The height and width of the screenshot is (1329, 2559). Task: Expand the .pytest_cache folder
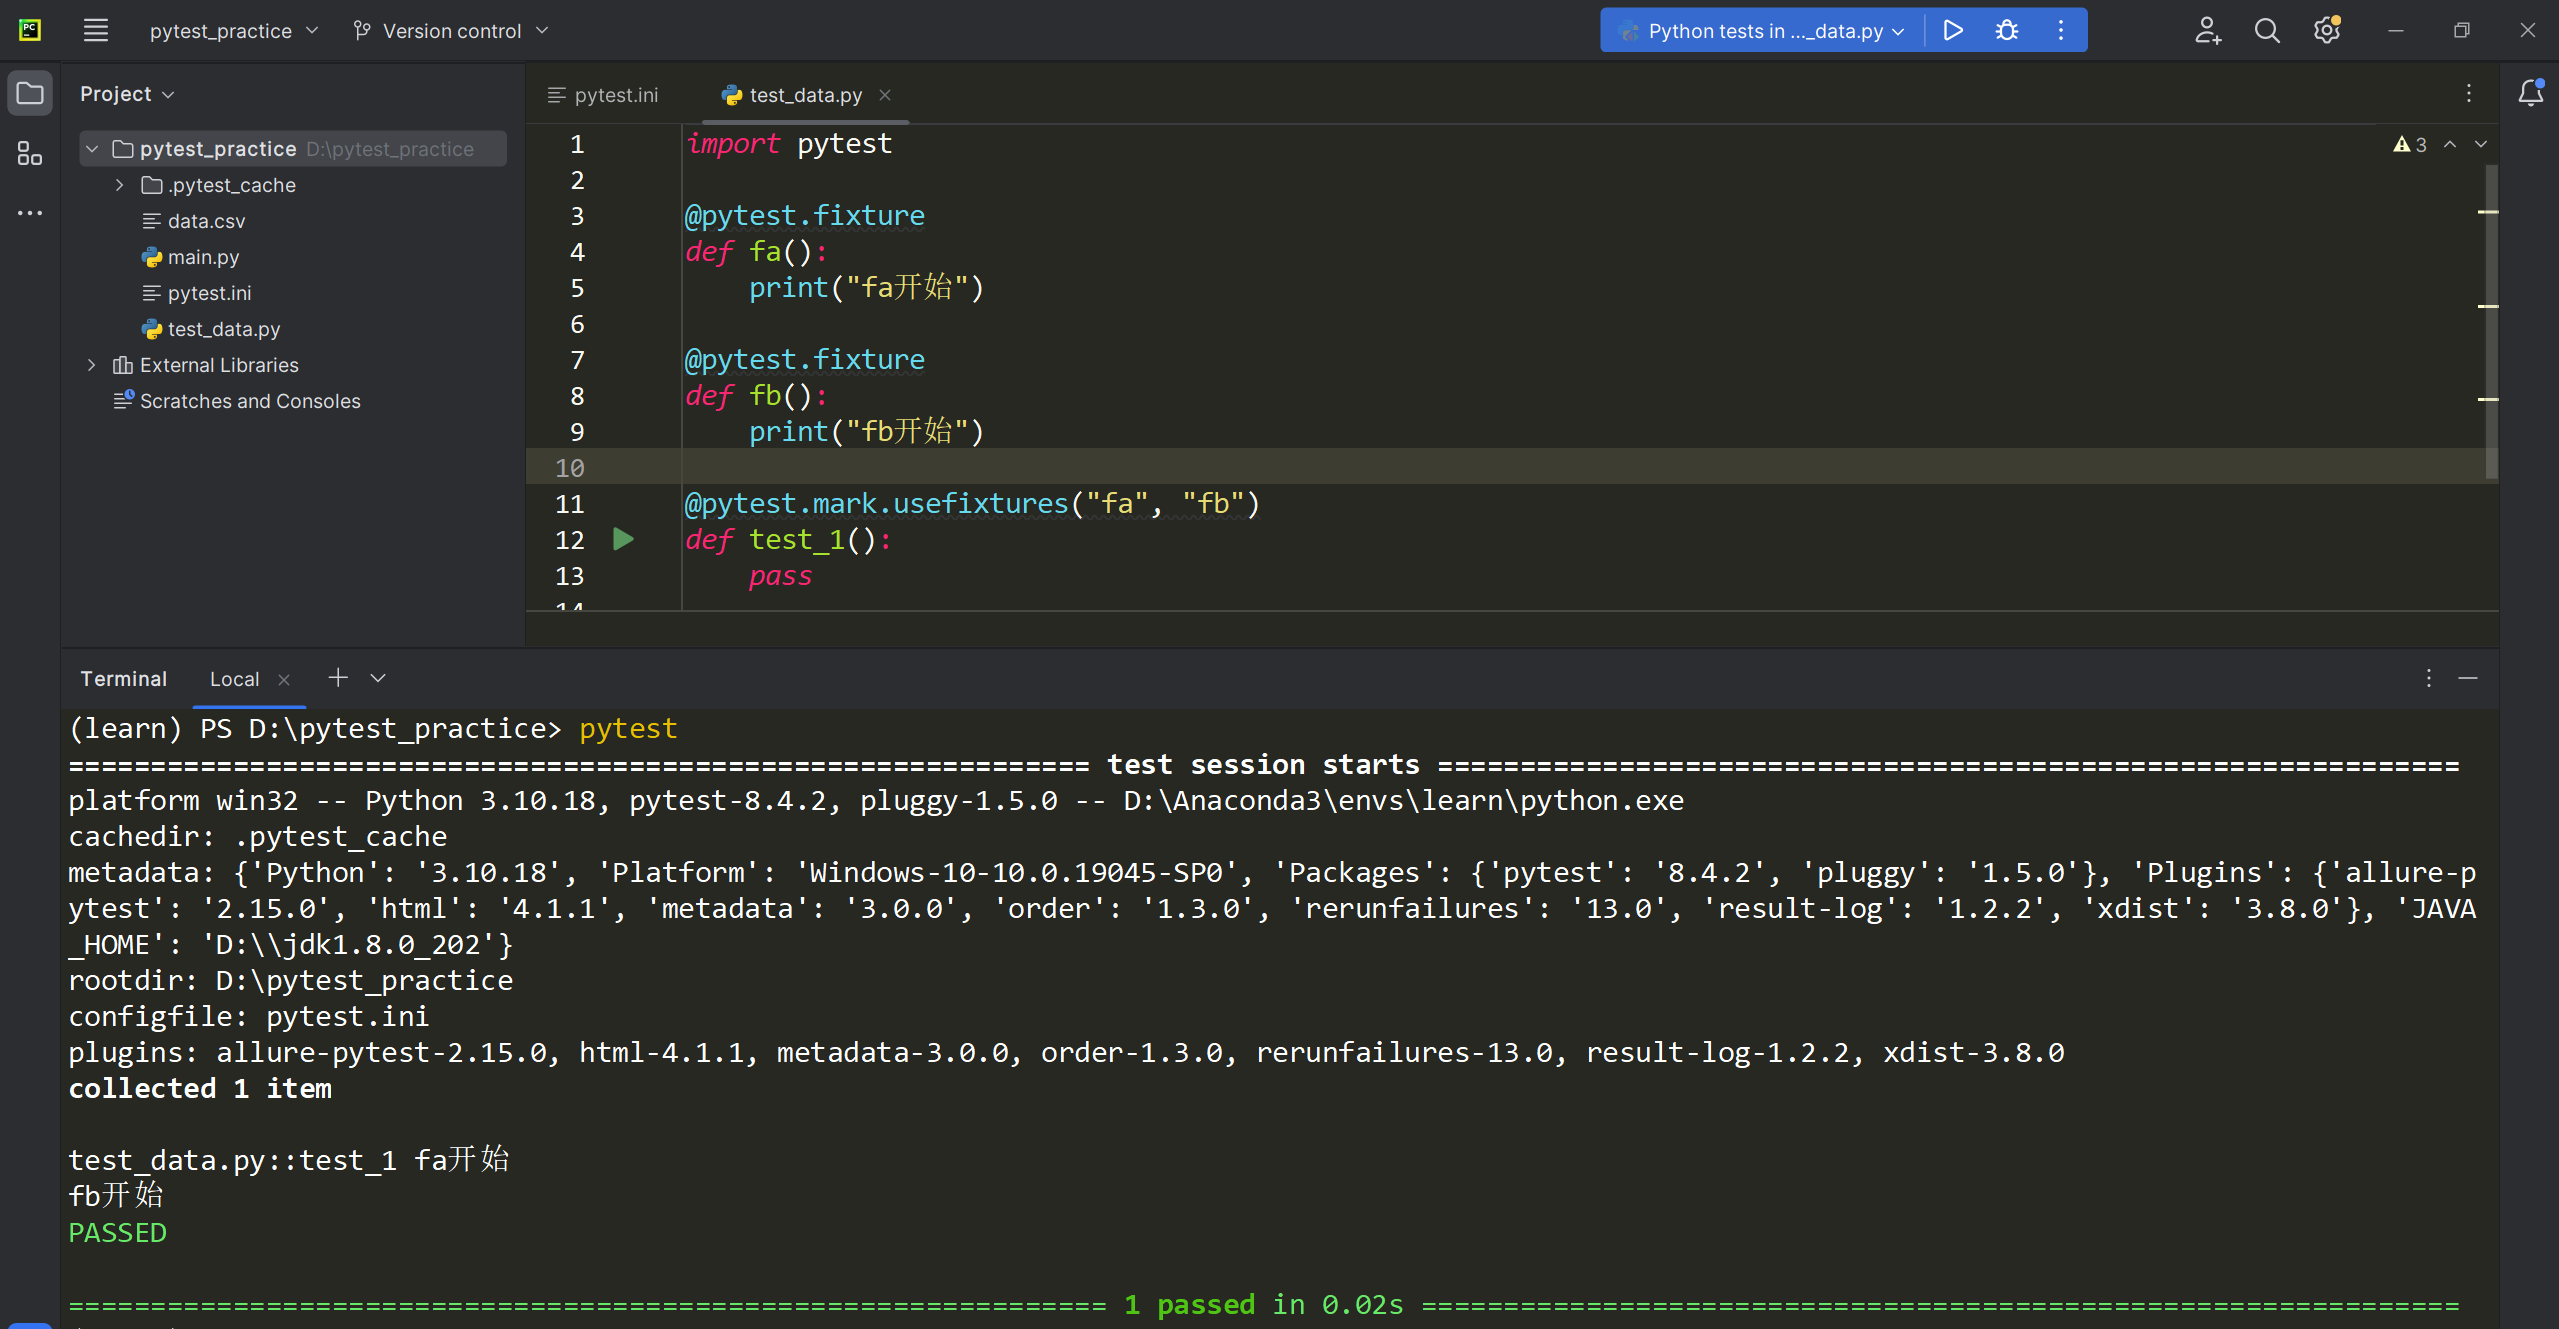point(119,185)
